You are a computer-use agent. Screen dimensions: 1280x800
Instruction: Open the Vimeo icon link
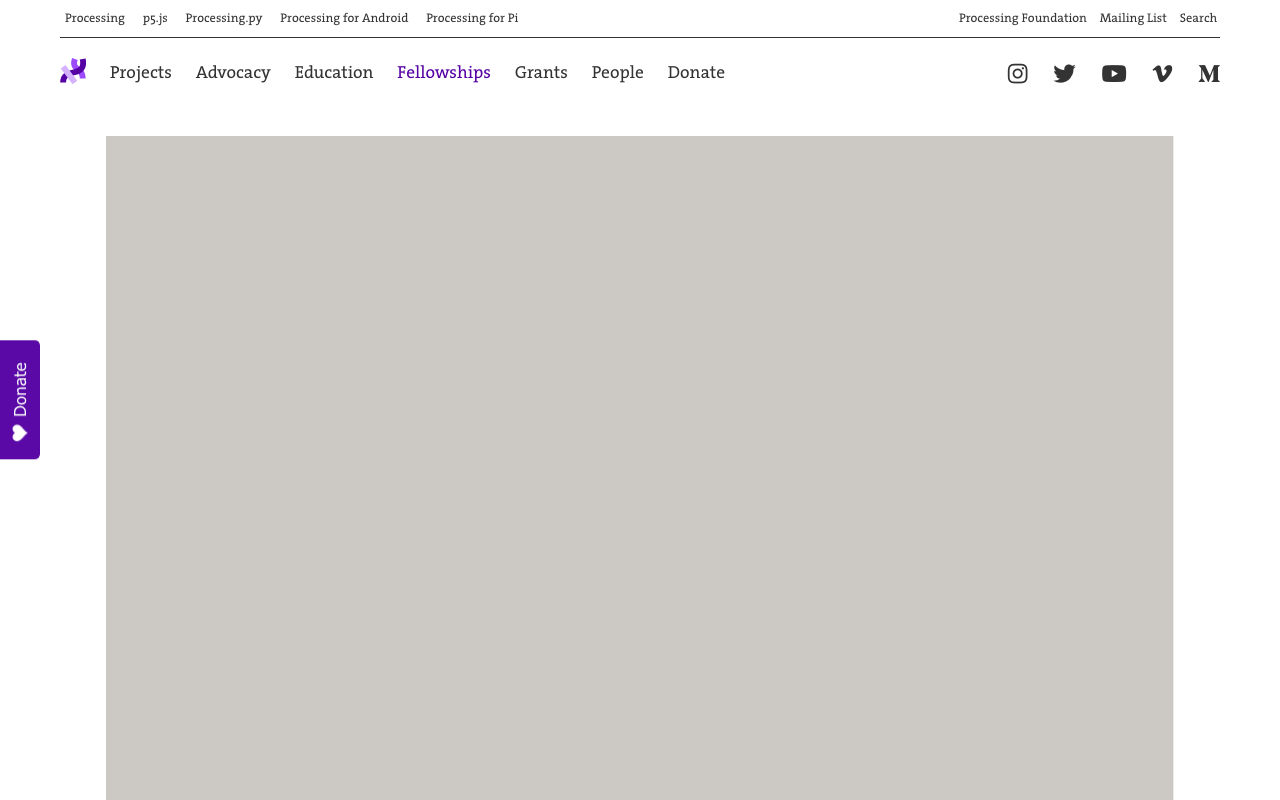[1162, 73]
